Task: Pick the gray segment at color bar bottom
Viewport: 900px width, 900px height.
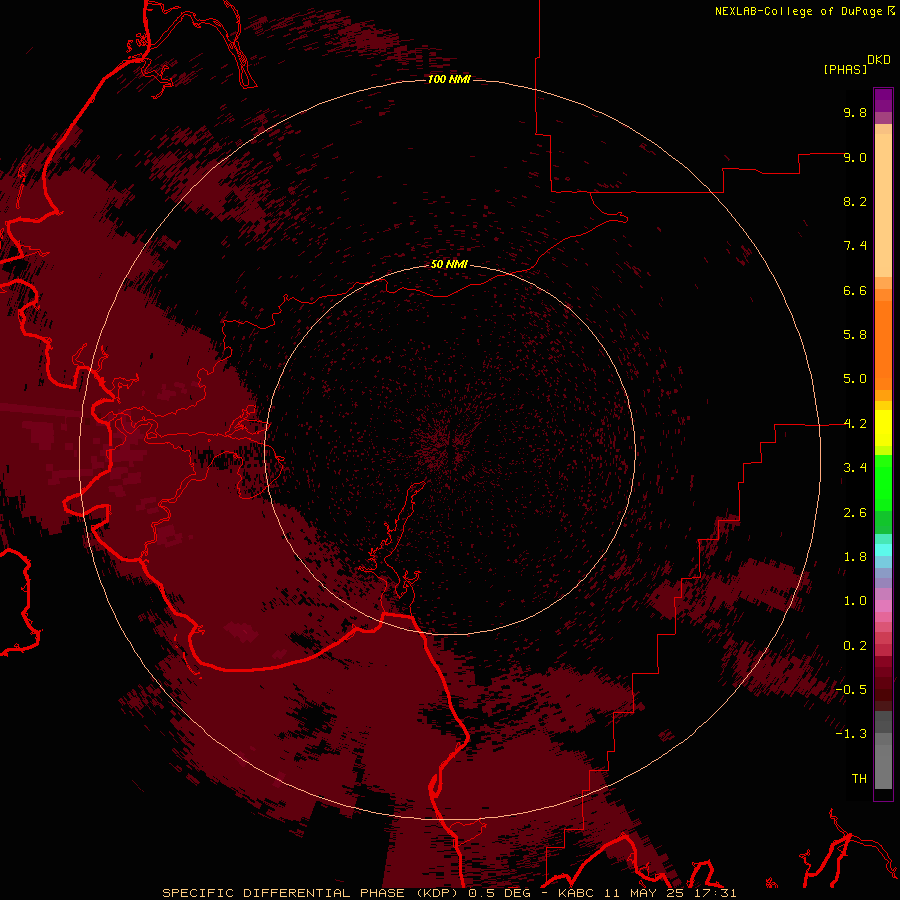Action: point(883,768)
